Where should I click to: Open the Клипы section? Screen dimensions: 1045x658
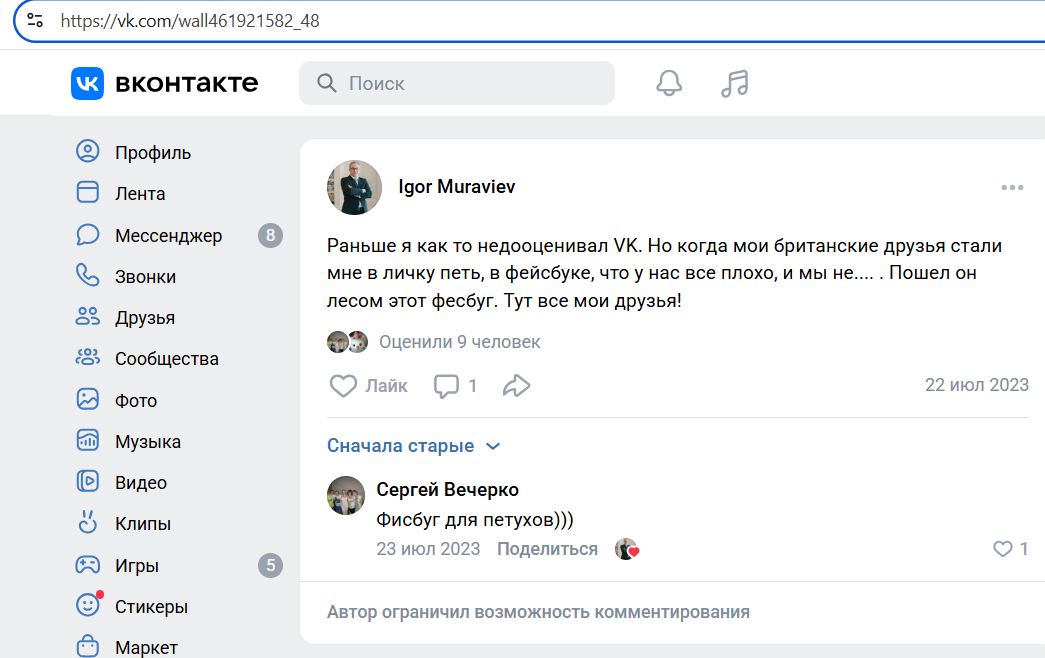click(x=142, y=523)
